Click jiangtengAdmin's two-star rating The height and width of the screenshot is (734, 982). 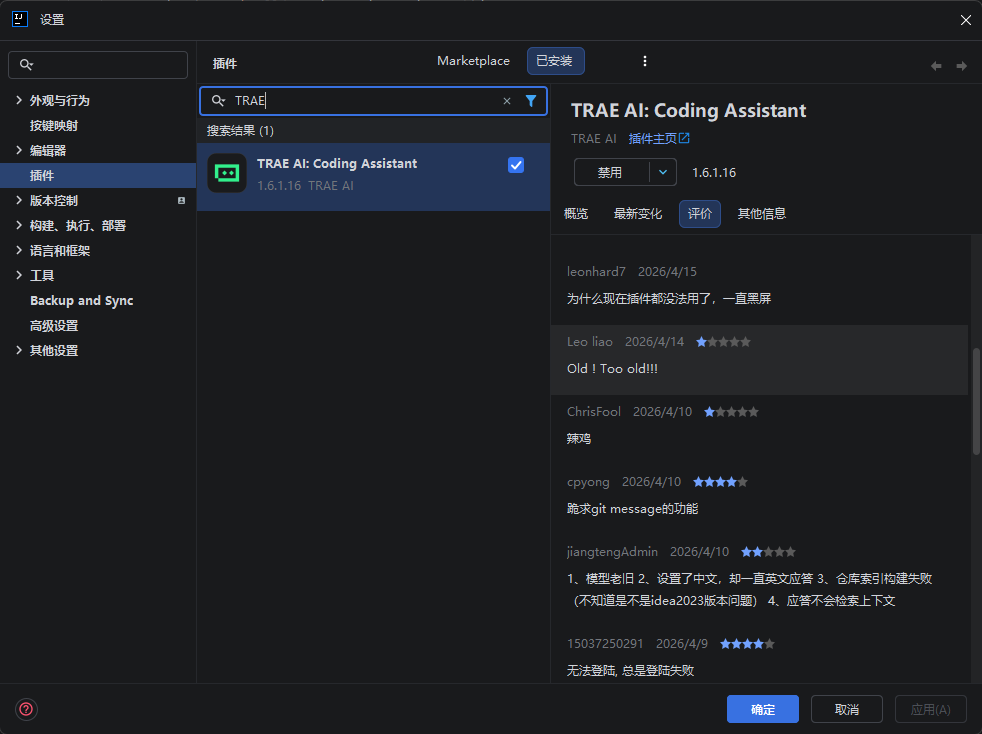coord(768,552)
